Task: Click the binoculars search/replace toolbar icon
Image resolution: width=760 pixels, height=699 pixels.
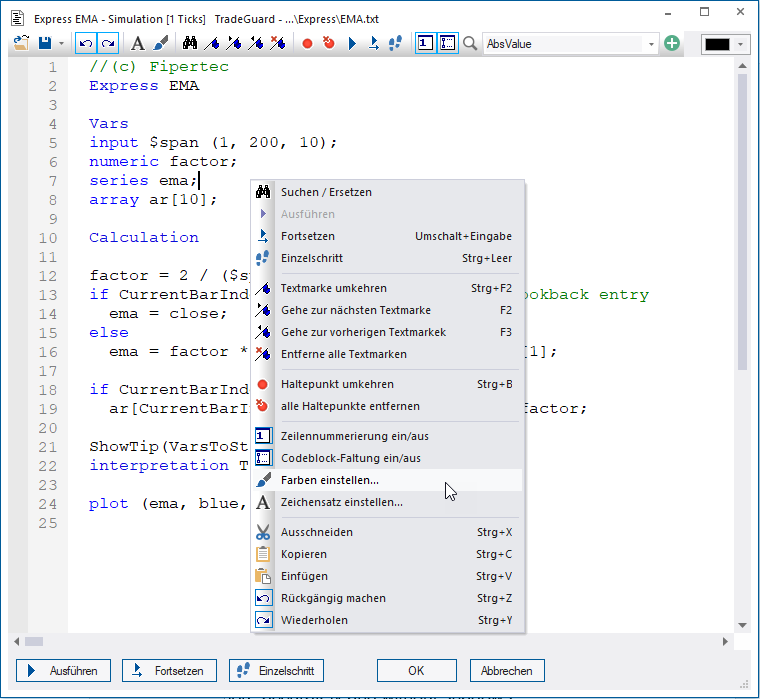Action: point(189,44)
